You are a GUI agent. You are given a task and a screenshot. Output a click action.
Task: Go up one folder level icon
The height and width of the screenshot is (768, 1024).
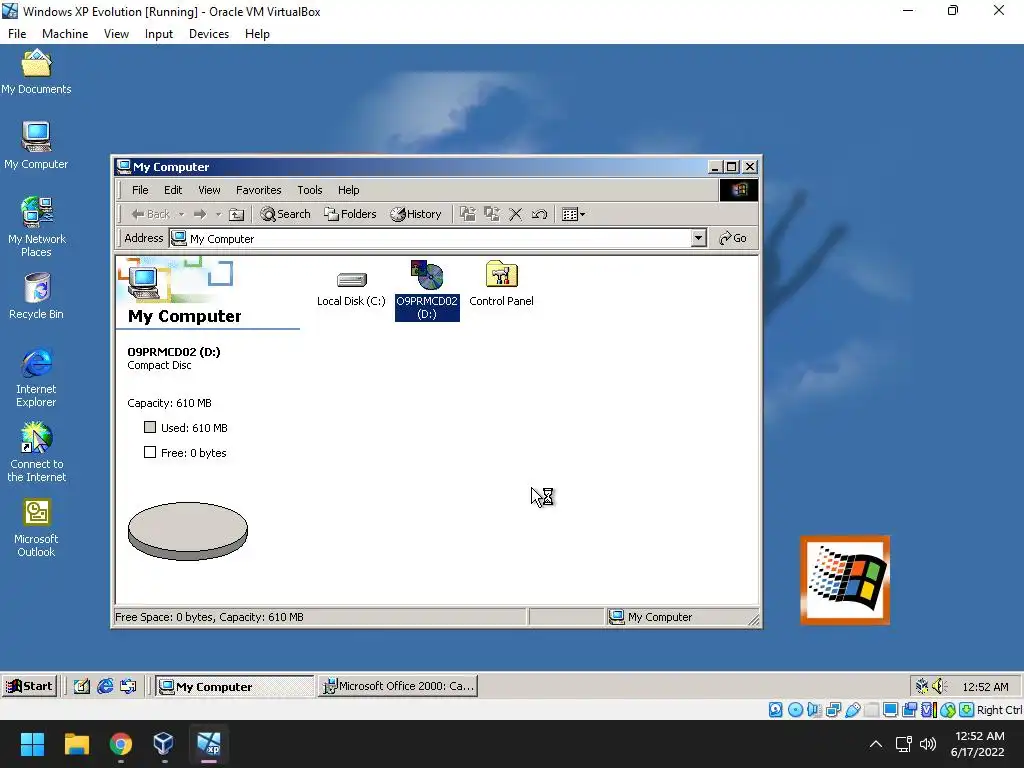tap(237, 214)
